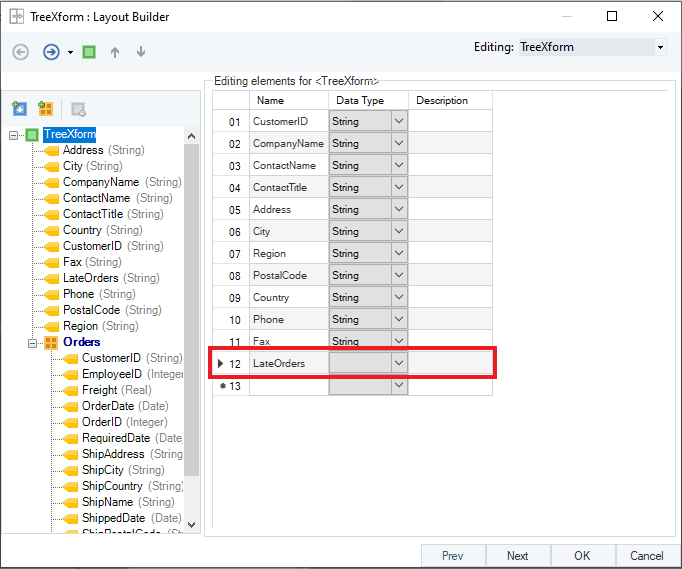Open the Editing TreeXform dropdown

coord(660,47)
